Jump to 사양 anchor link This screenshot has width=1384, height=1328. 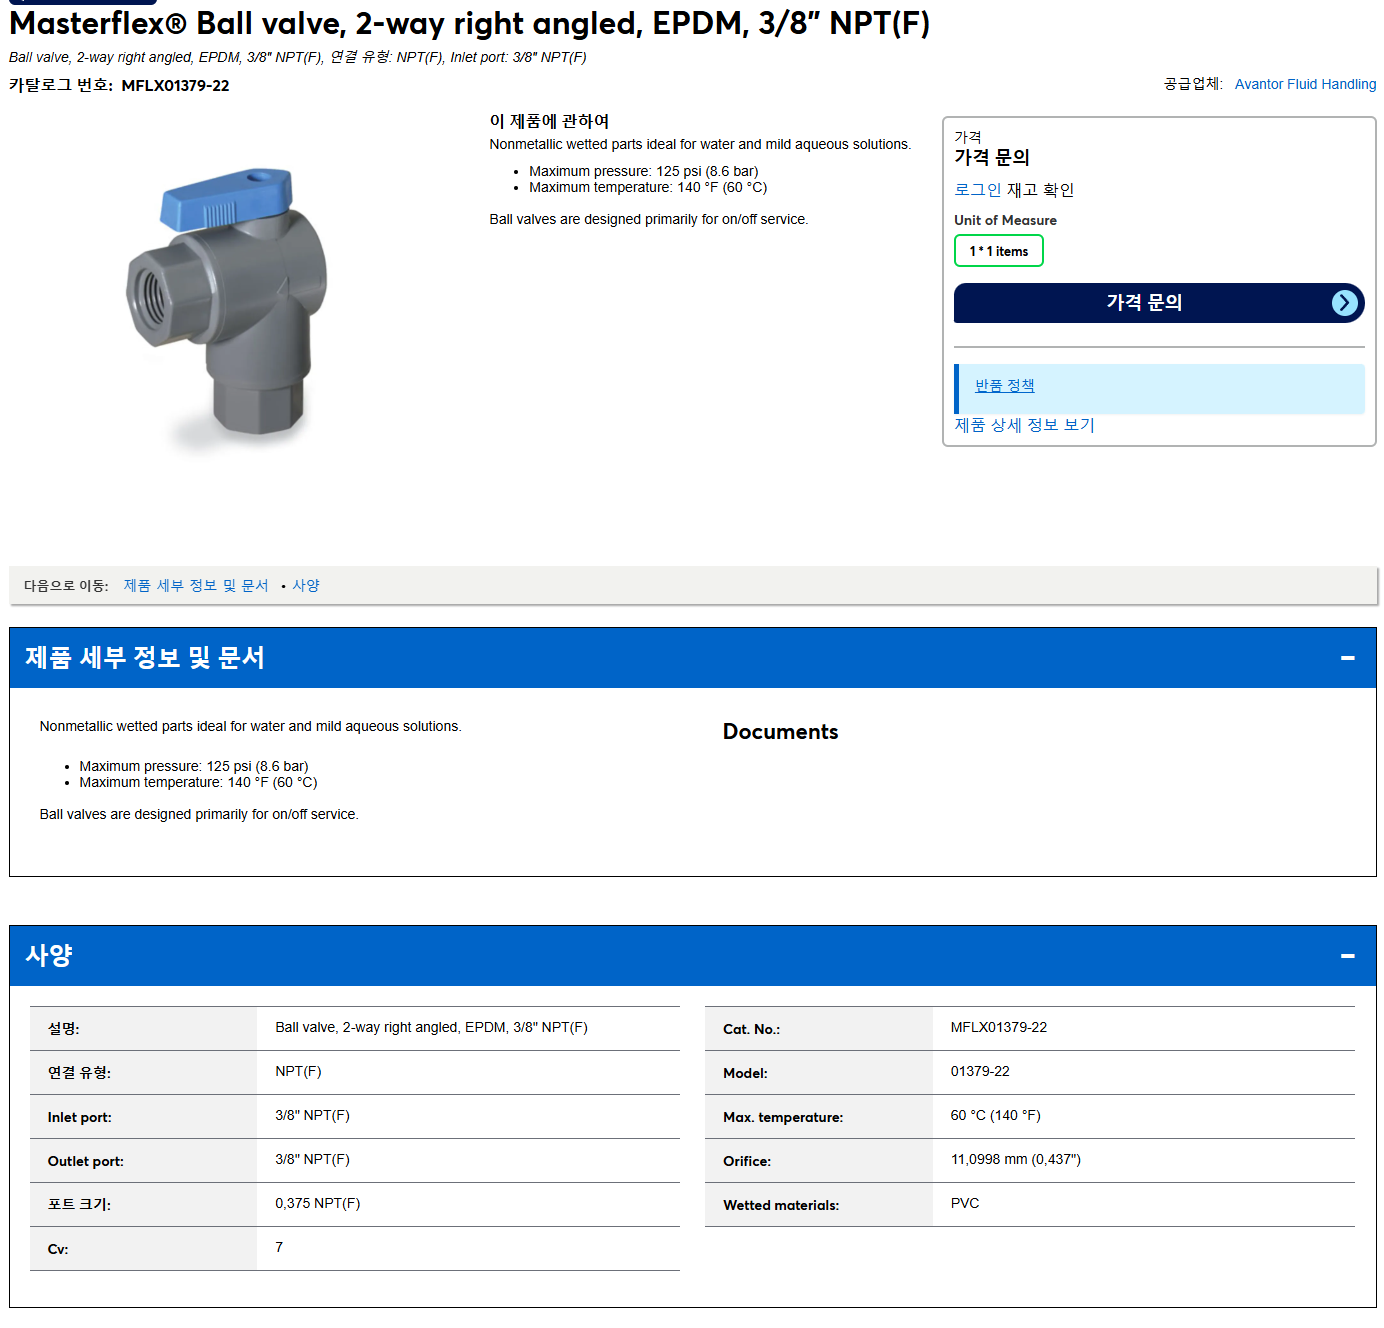tap(306, 586)
